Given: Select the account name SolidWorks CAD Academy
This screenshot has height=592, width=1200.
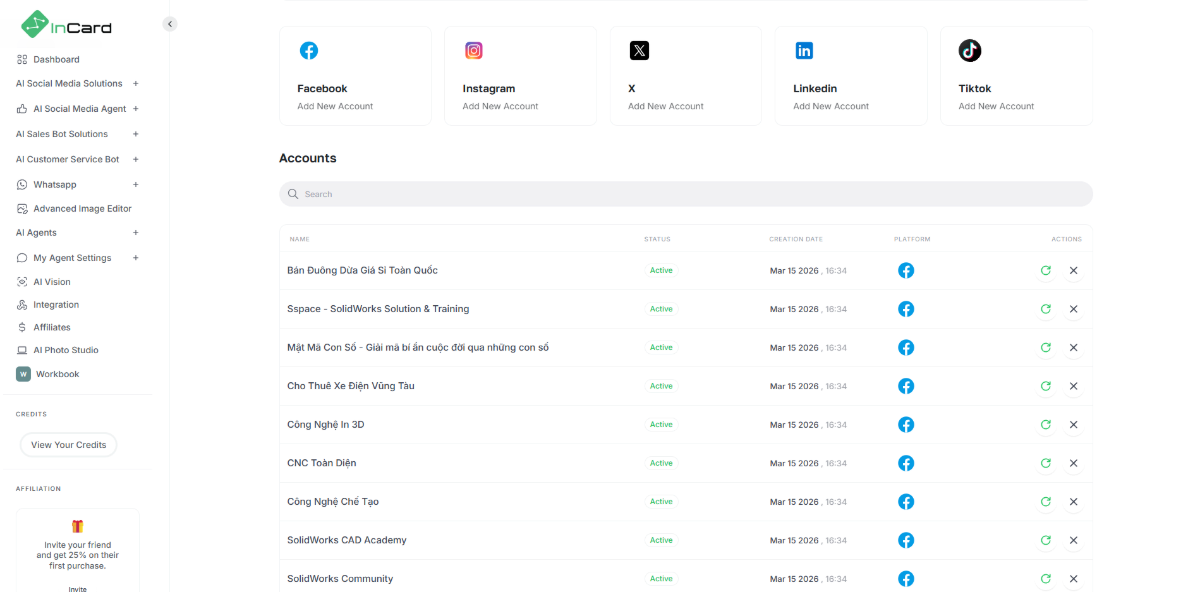Looking at the screenshot, I should [347, 540].
